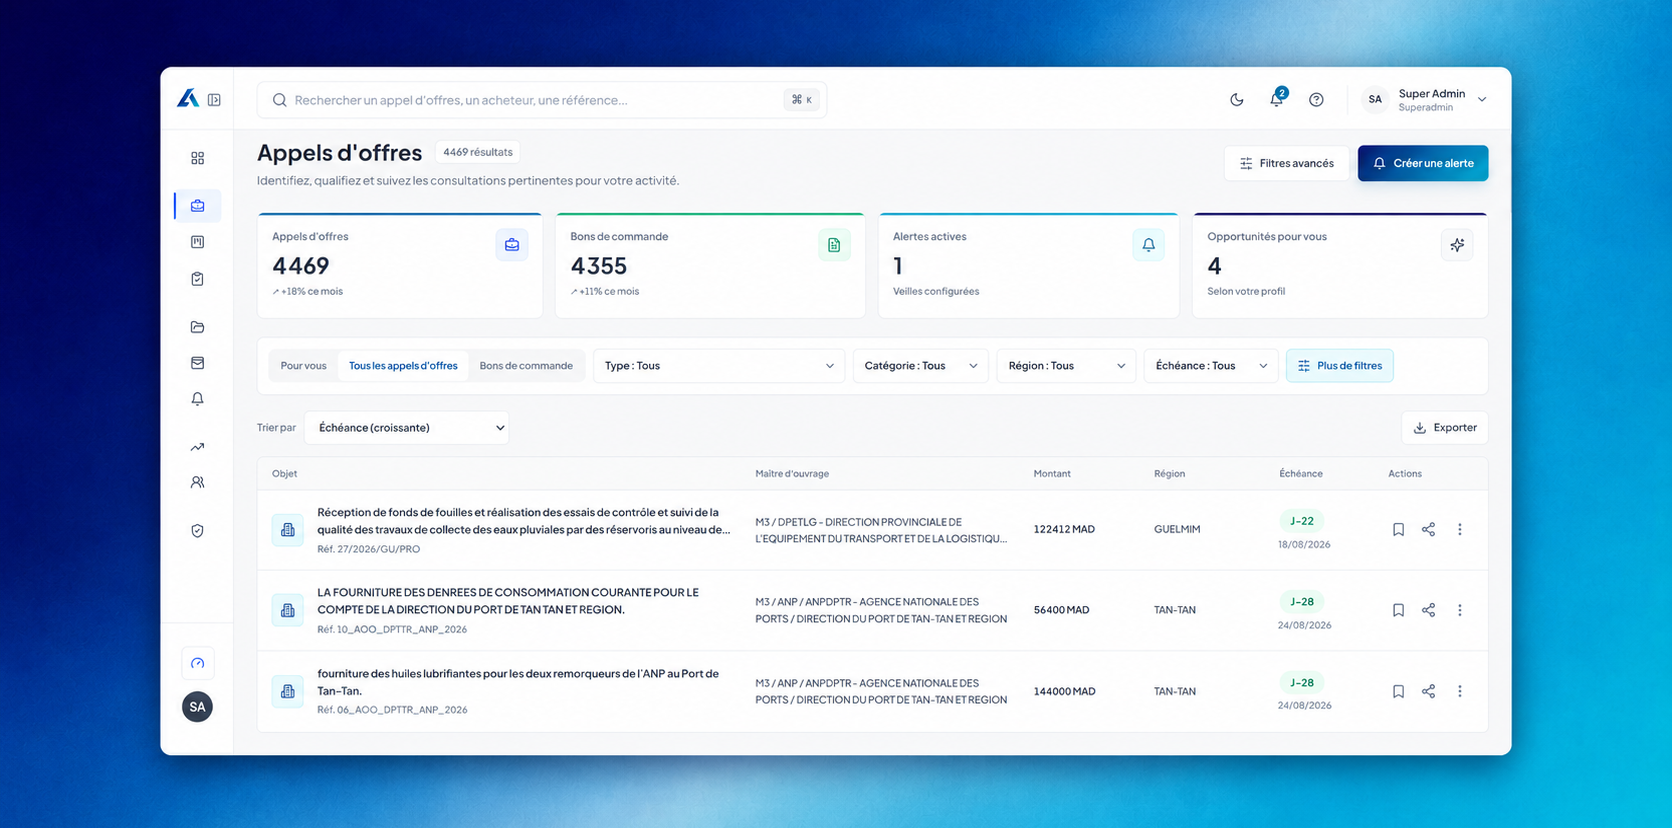Share the 144000 MAD tender row

tap(1428, 691)
